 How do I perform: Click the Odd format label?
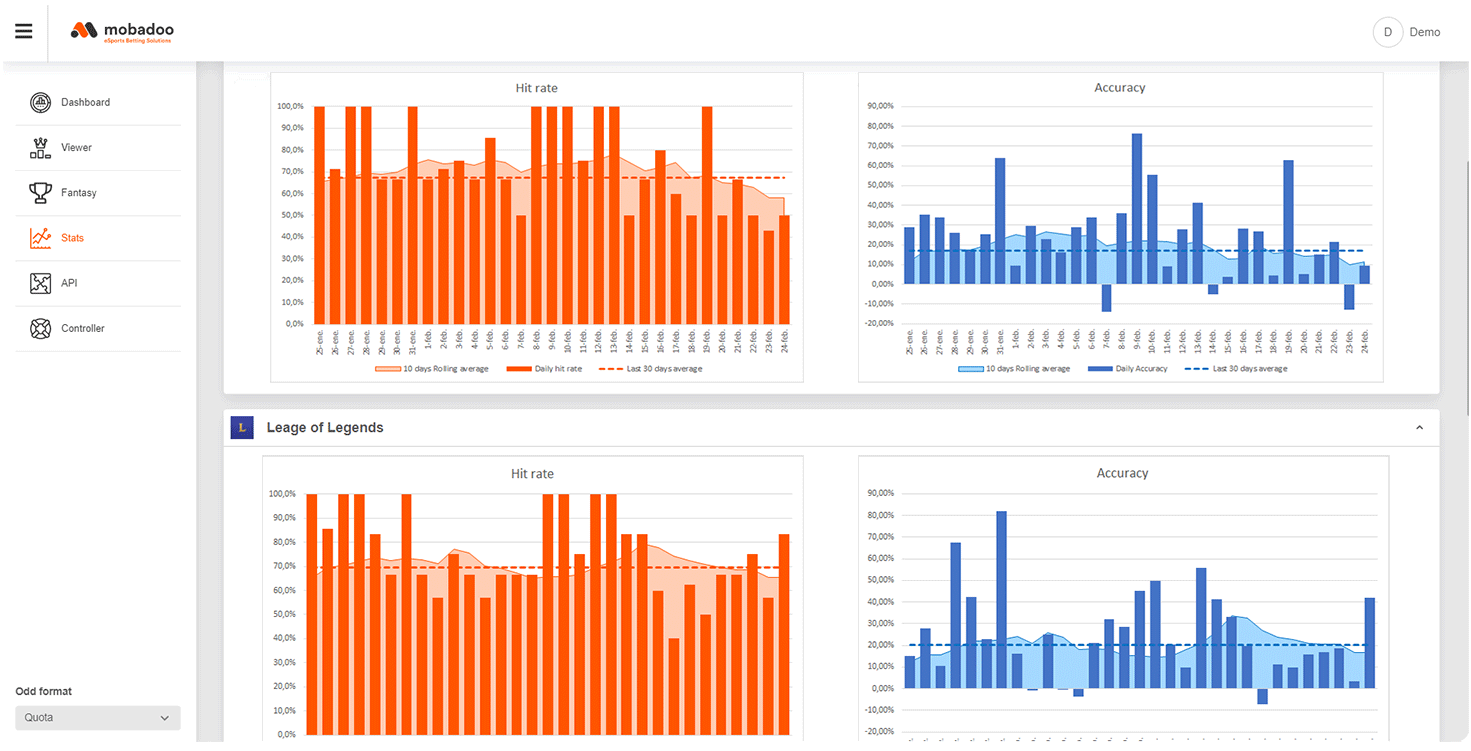point(44,691)
